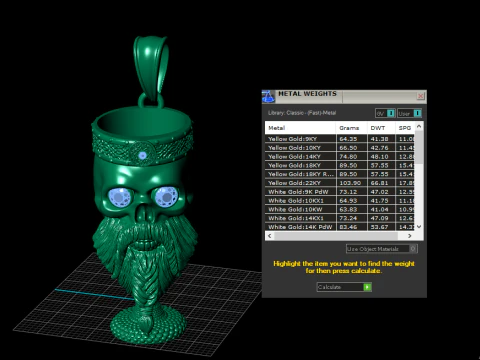The width and height of the screenshot is (480, 360).
Task: Click the horizontal scrollbar thumb
Action: pos(335,236)
